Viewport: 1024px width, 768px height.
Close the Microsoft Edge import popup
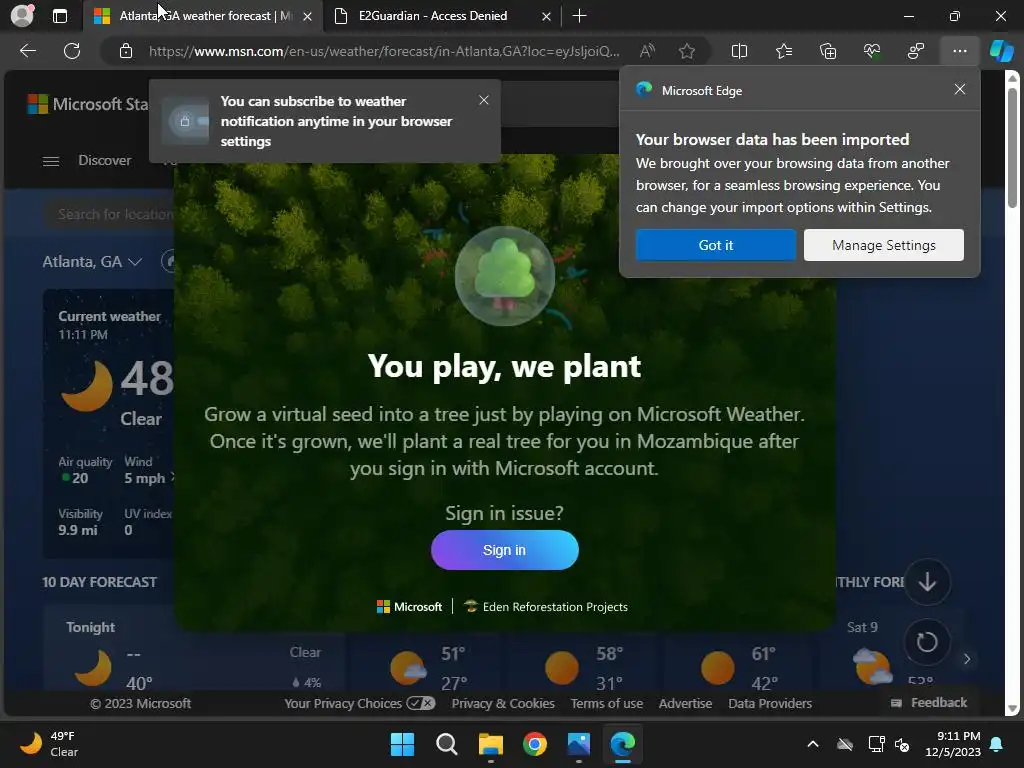959,89
